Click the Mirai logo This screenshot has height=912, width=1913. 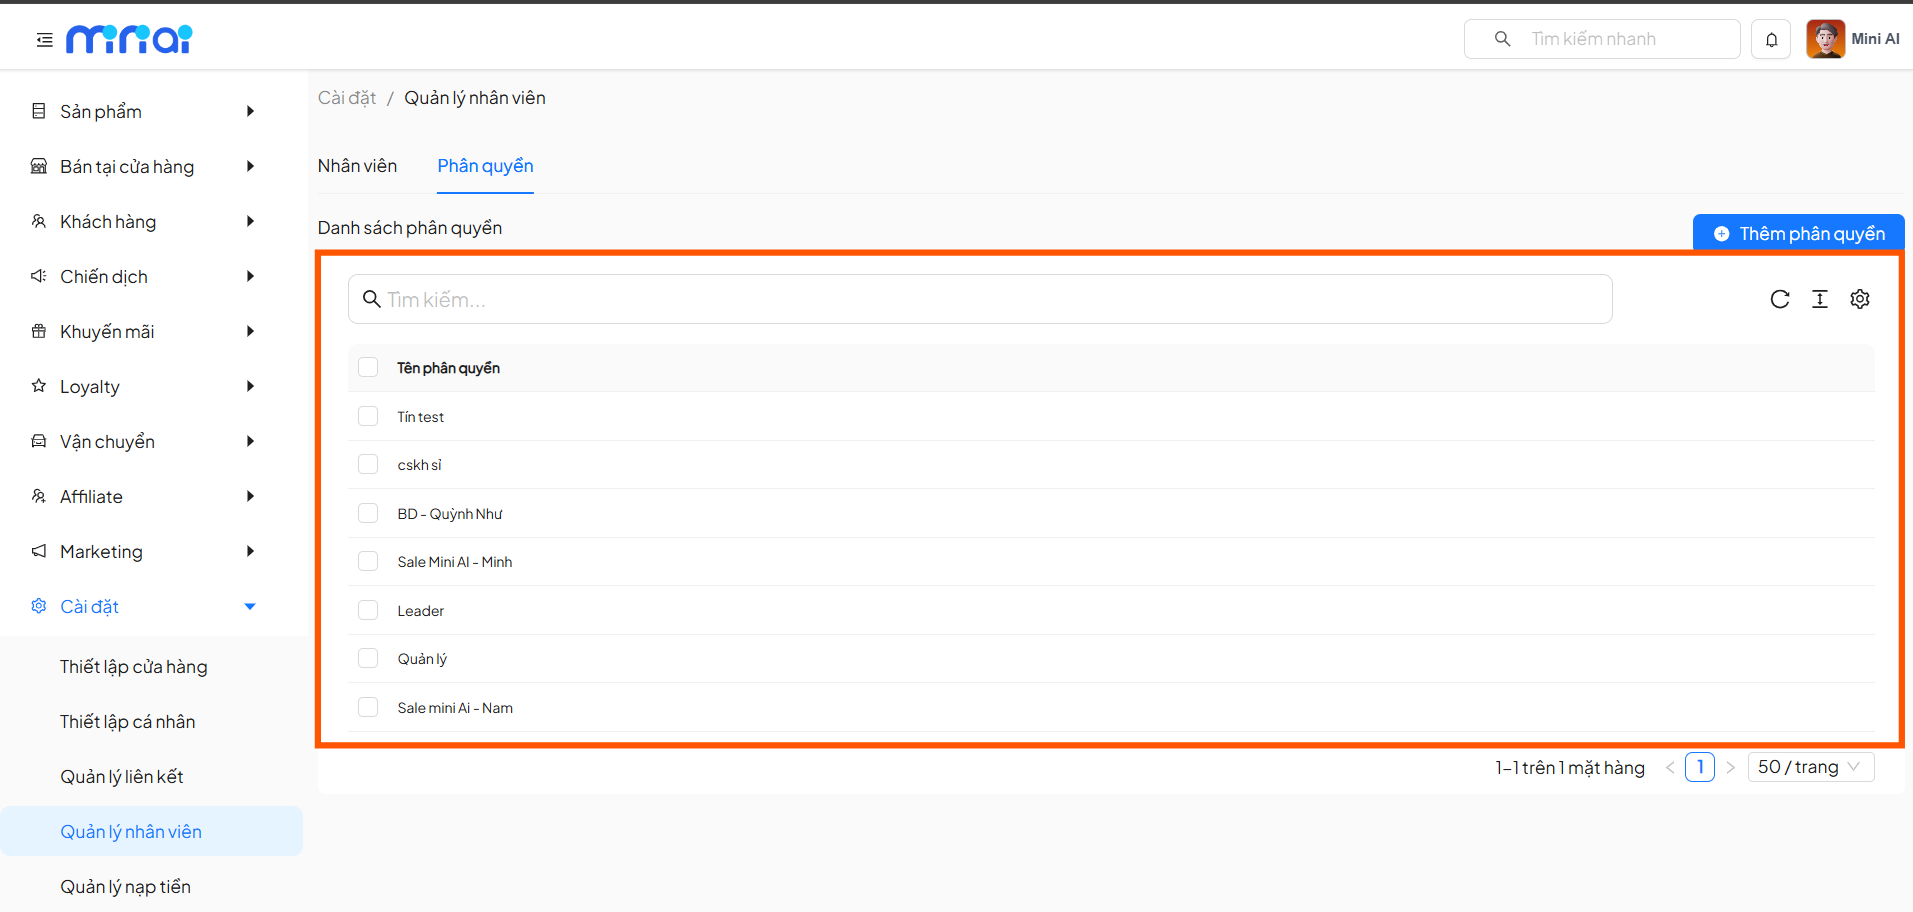[x=129, y=39]
